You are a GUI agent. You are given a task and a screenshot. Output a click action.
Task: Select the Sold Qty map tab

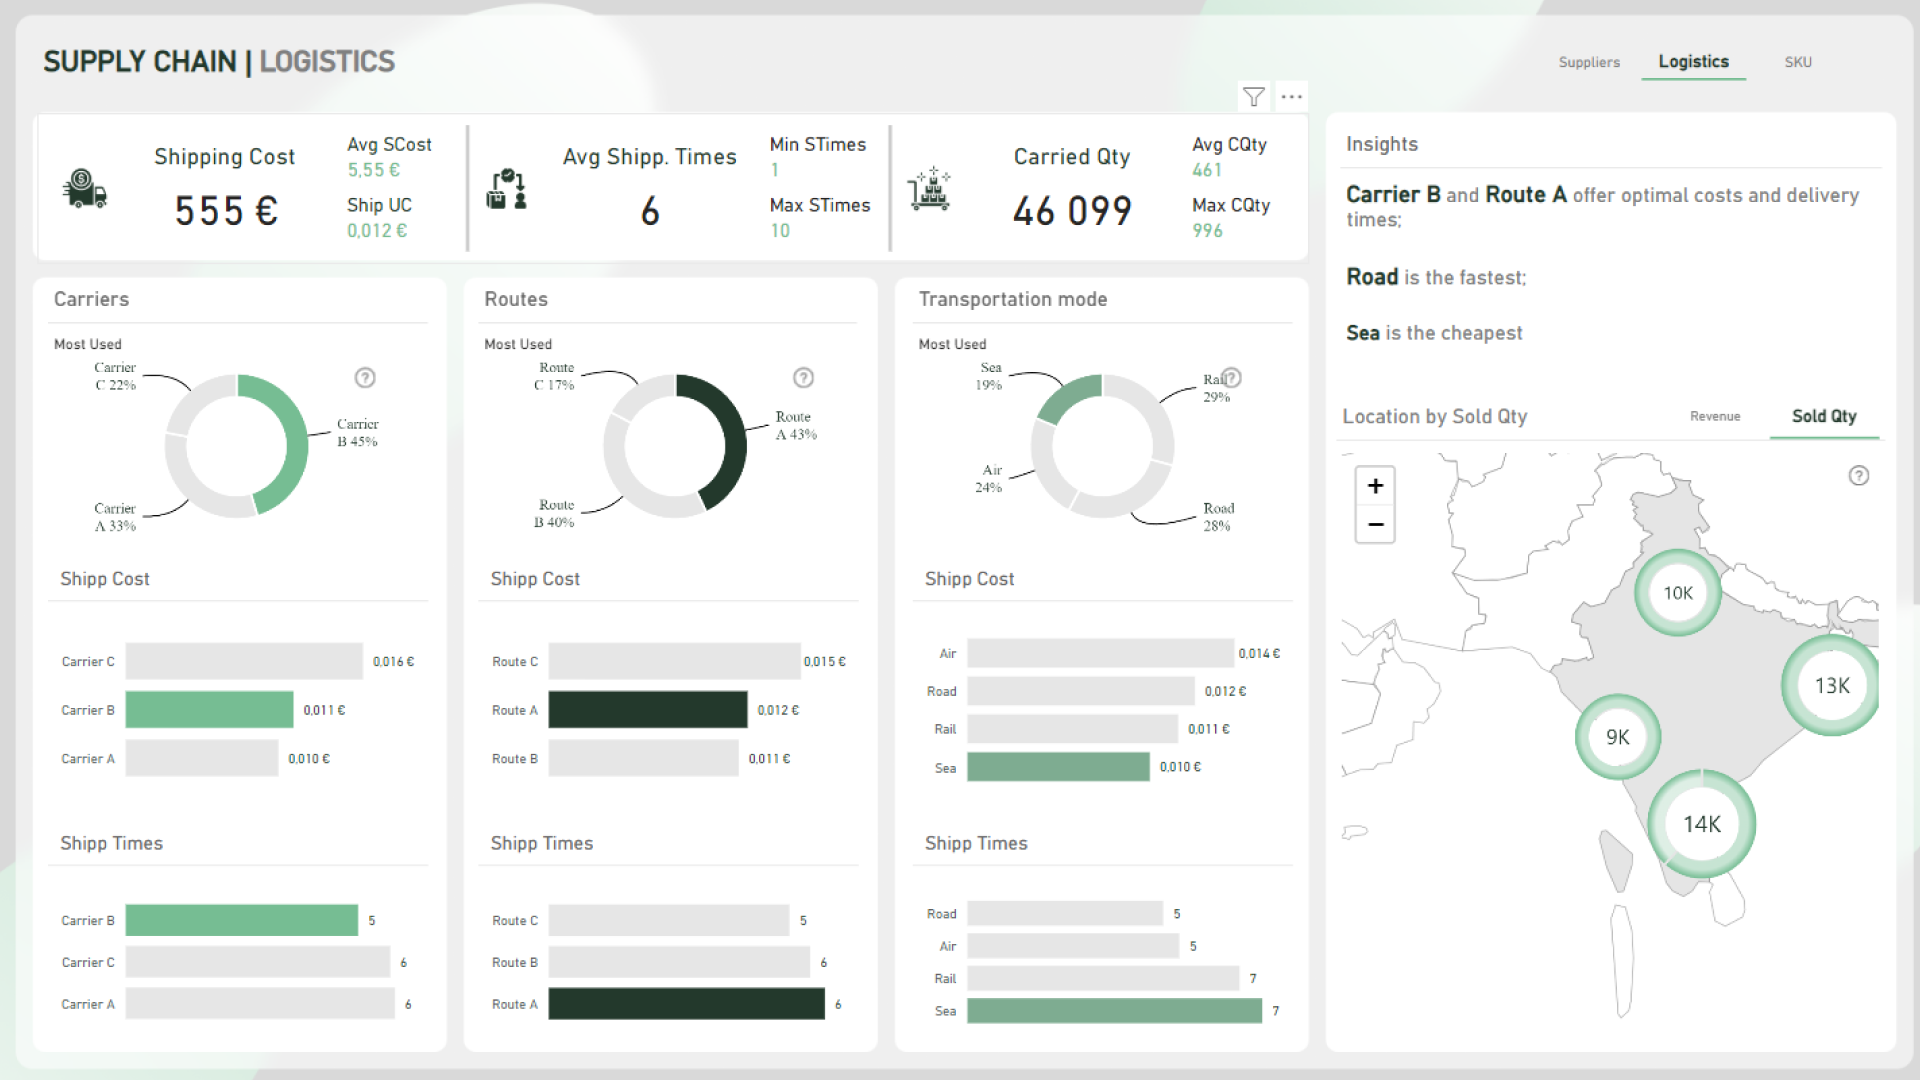pyautogui.click(x=1824, y=416)
